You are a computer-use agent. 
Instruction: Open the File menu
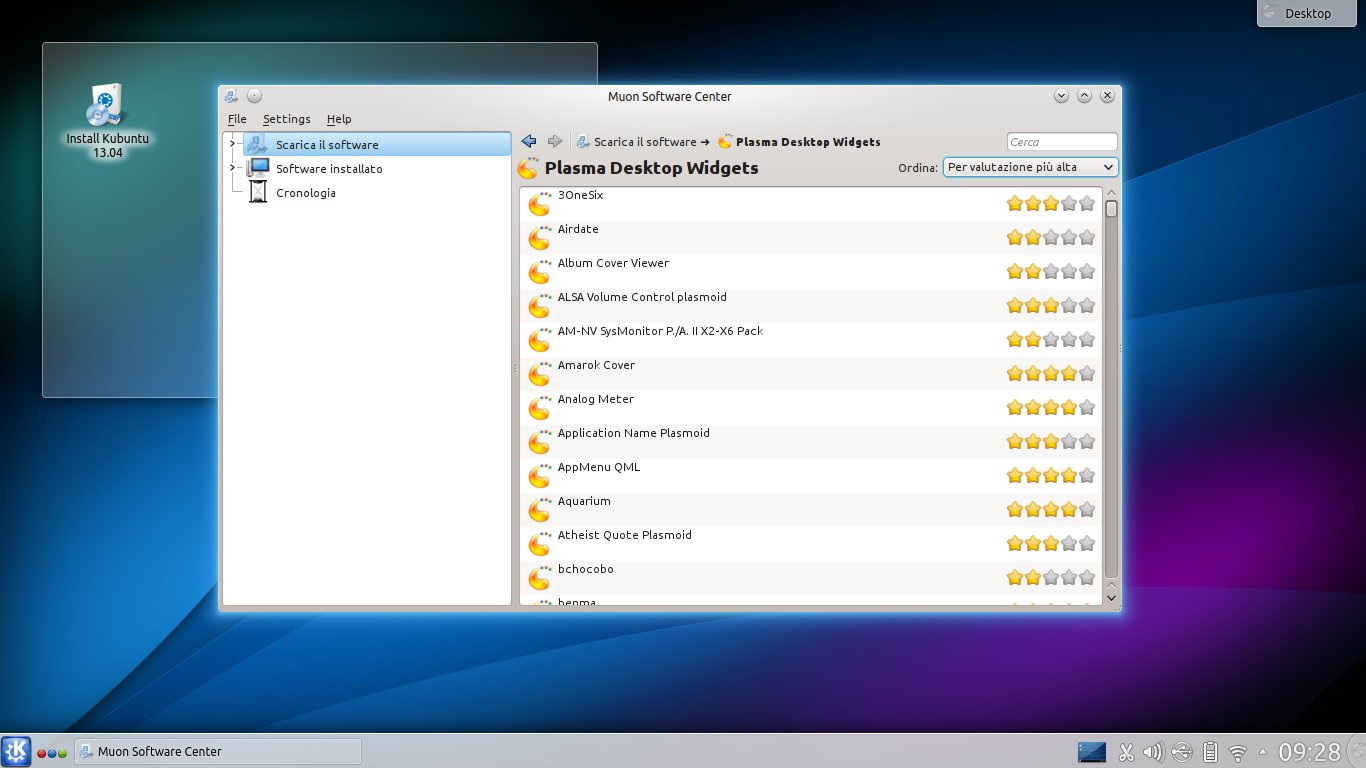pos(237,119)
